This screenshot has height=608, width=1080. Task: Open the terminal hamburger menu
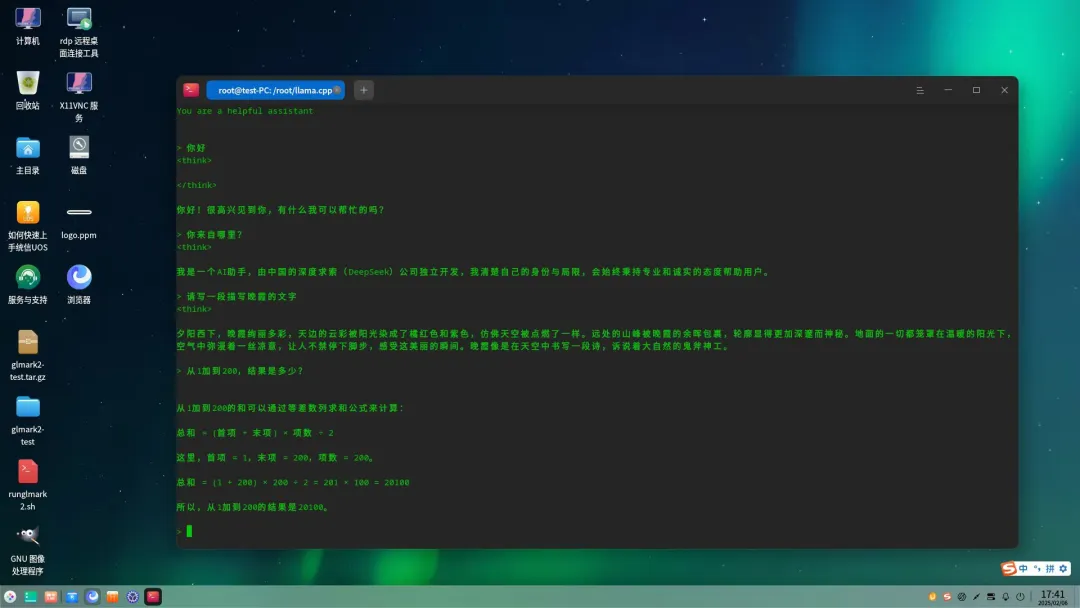[920, 90]
